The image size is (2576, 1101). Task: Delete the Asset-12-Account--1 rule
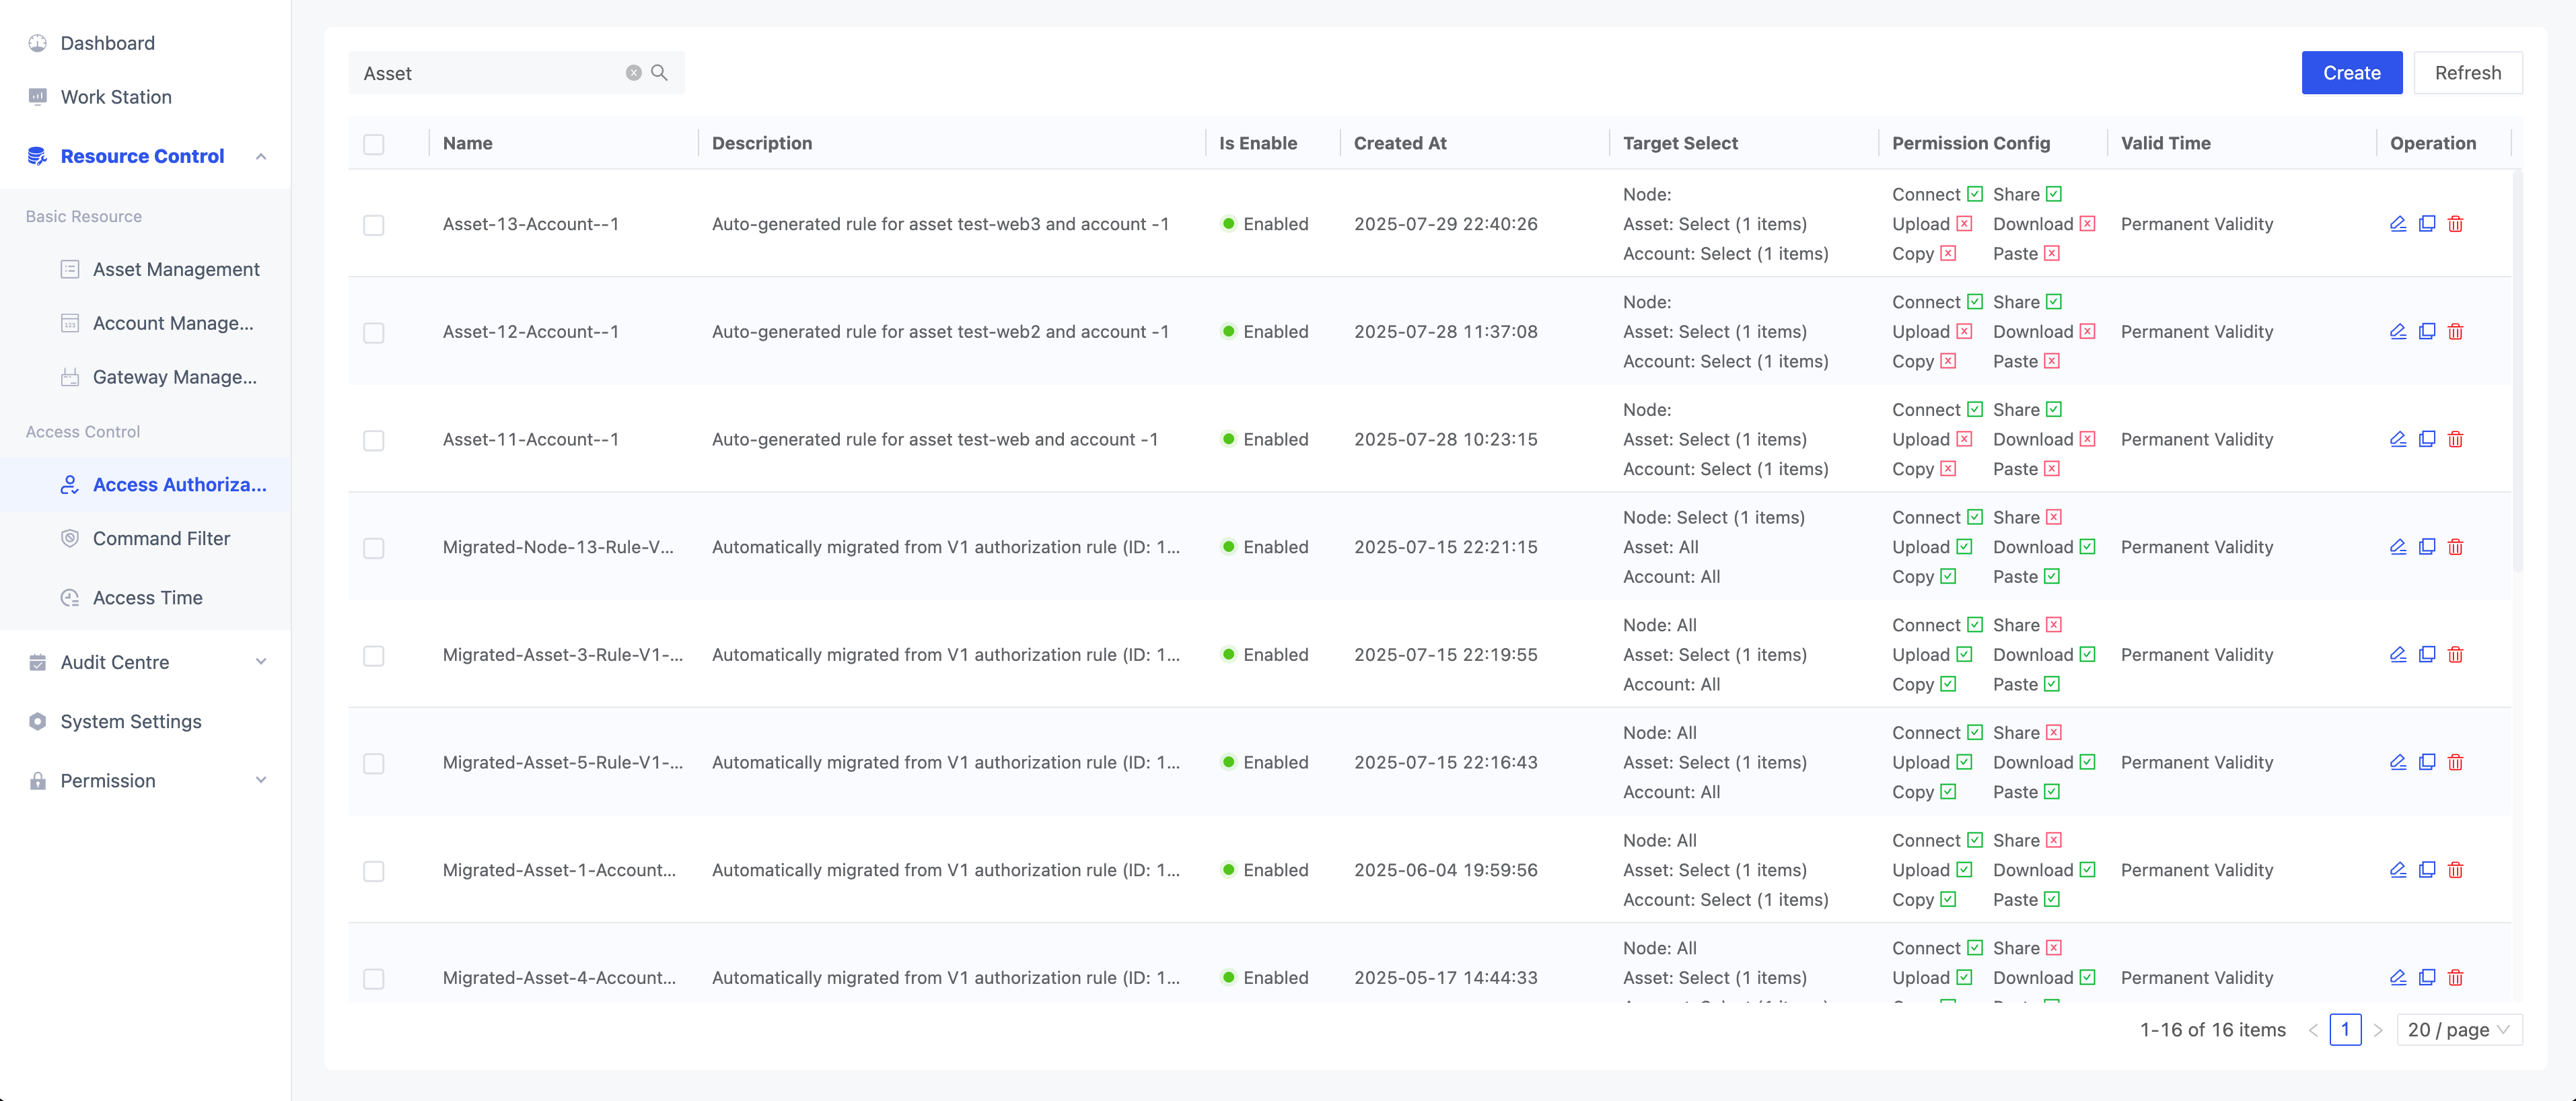click(x=2455, y=332)
